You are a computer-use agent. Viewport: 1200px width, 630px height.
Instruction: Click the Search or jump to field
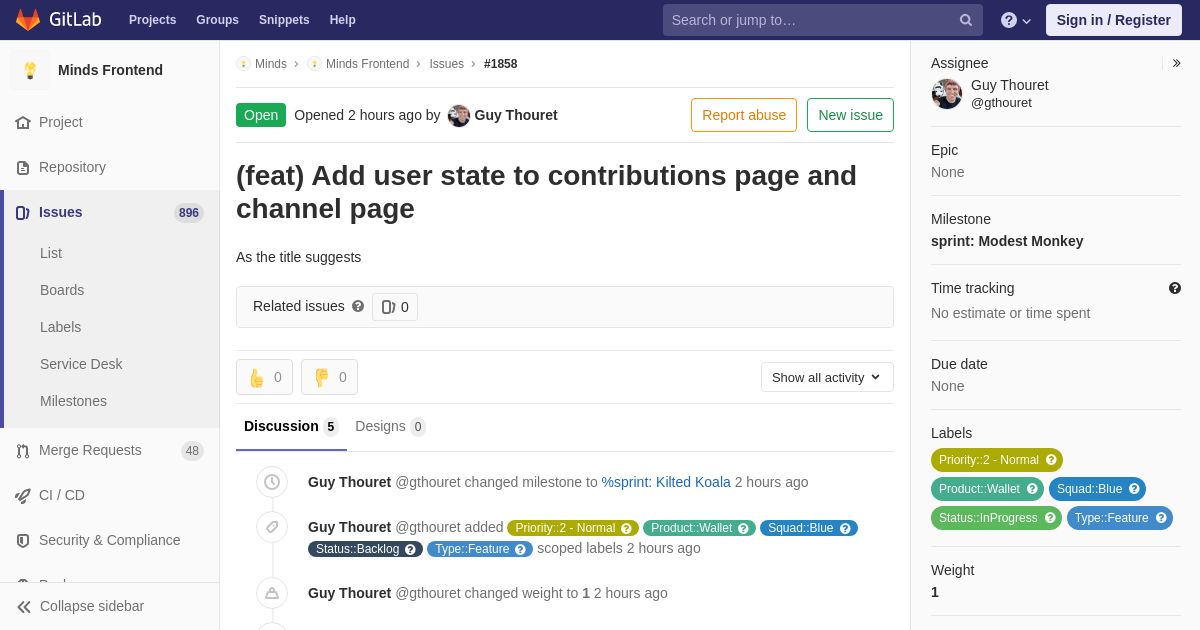click(823, 20)
